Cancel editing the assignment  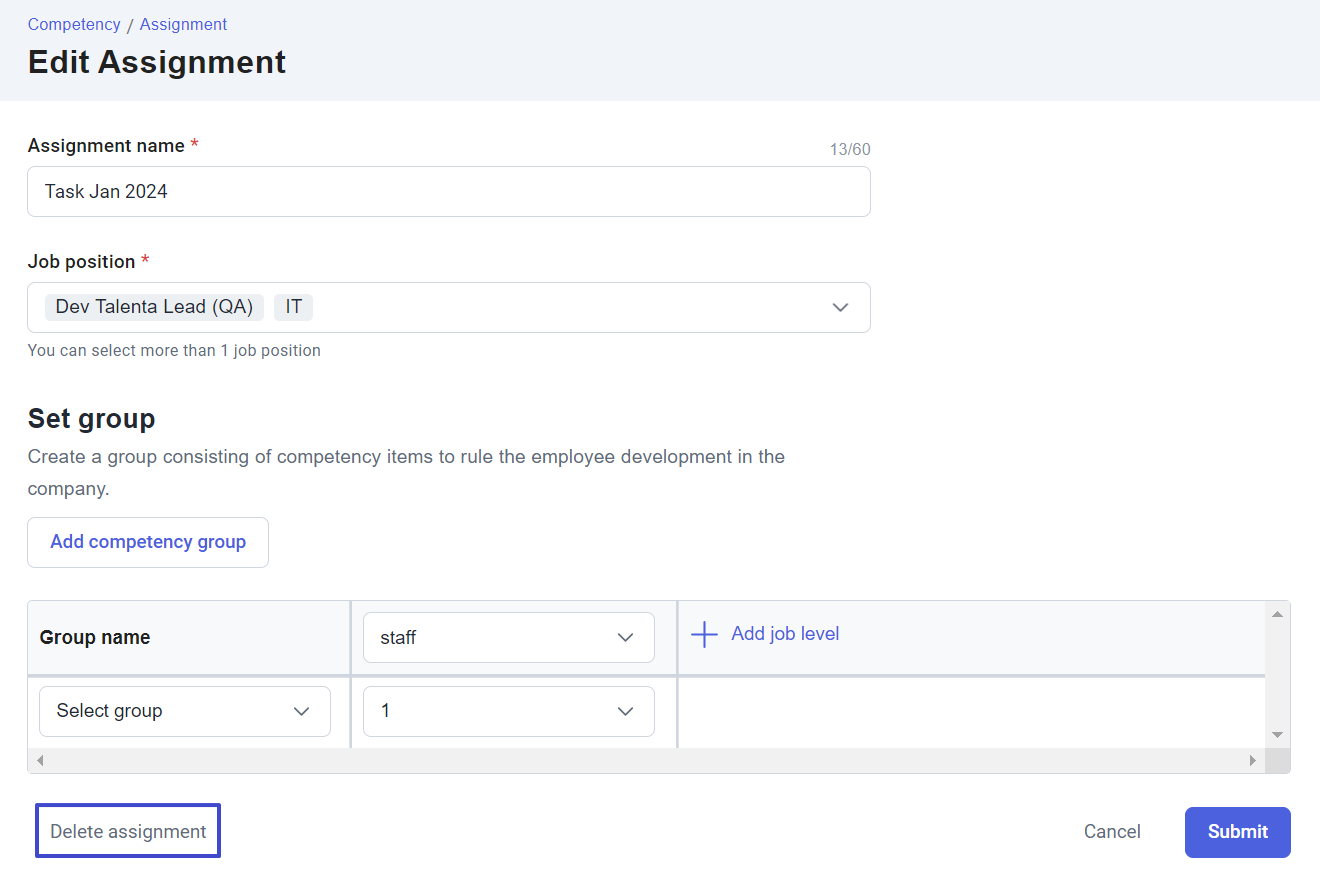tap(1112, 832)
